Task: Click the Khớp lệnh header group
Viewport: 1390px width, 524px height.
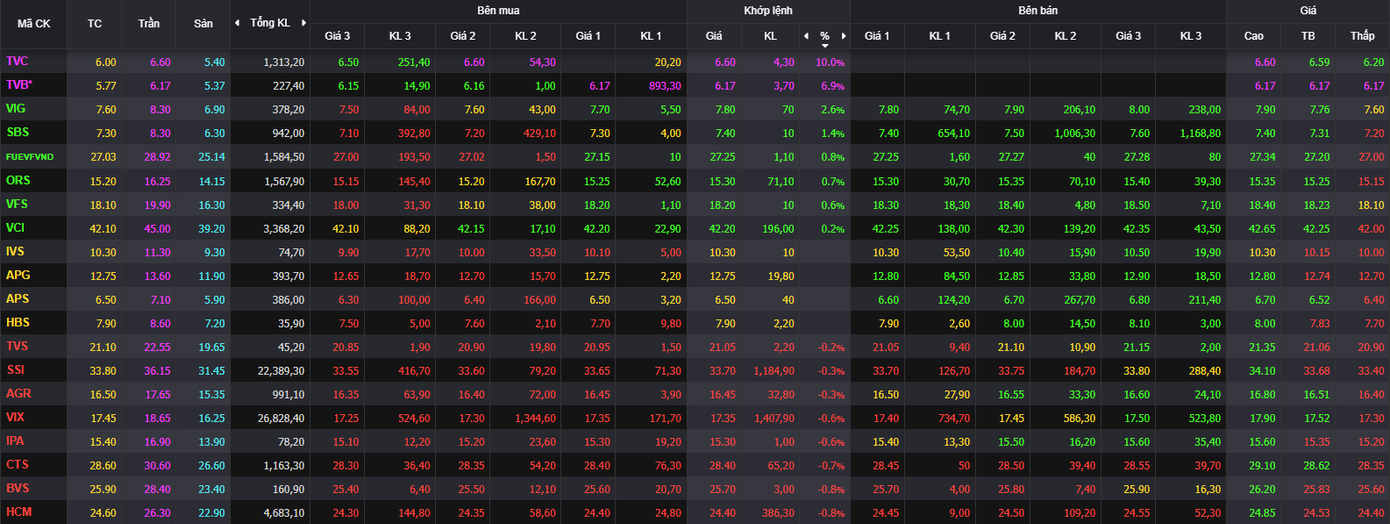Action: [x=767, y=10]
